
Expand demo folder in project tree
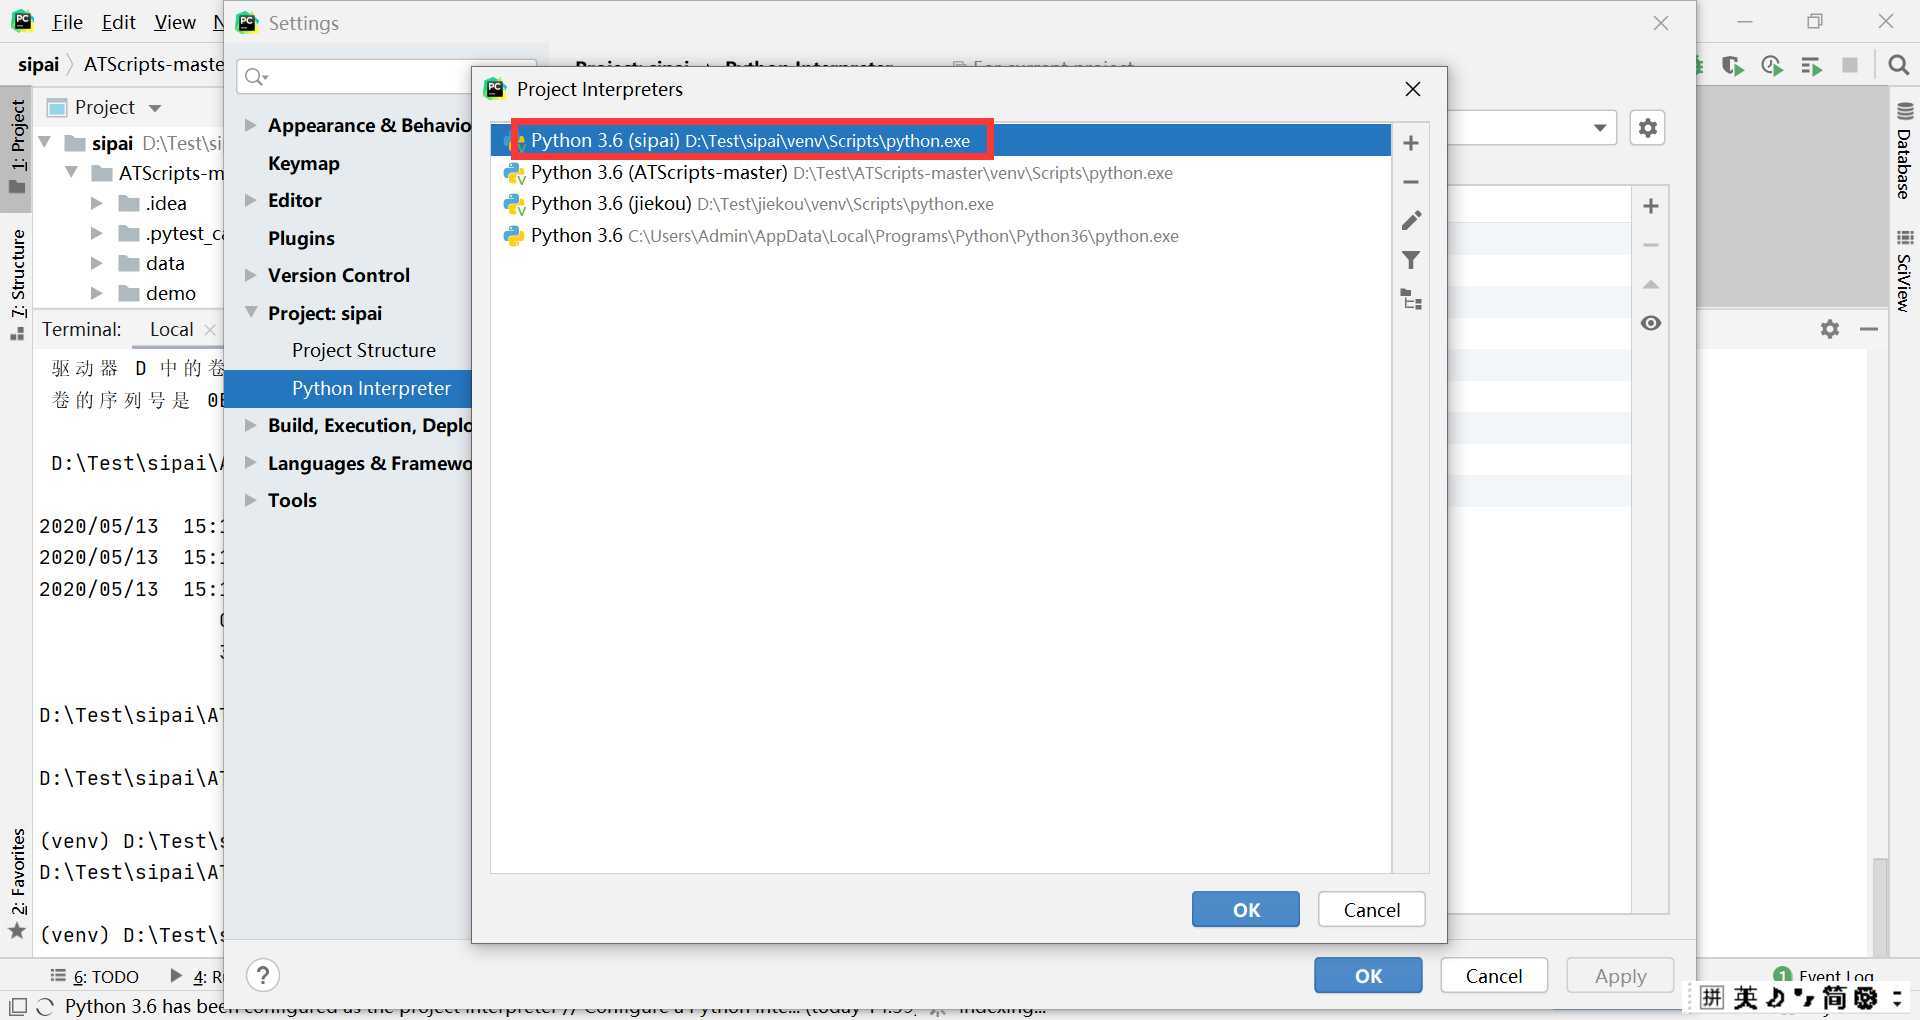click(x=96, y=293)
